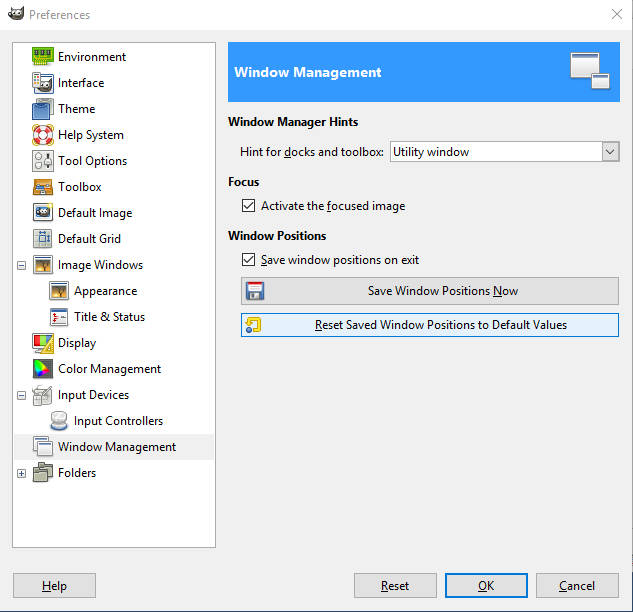The height and width of the screenshot is (612, 633).
Task: Click the Color Management prism icon
Action: [x=42, y=369]
